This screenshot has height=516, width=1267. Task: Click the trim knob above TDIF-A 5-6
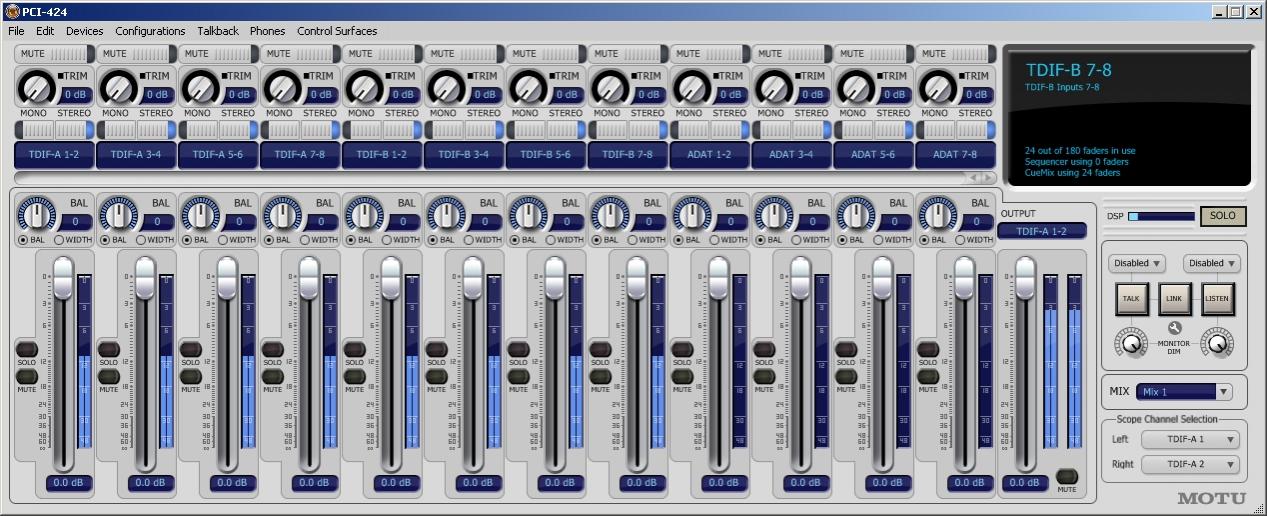pyautogui.click(x=201, y=88)
